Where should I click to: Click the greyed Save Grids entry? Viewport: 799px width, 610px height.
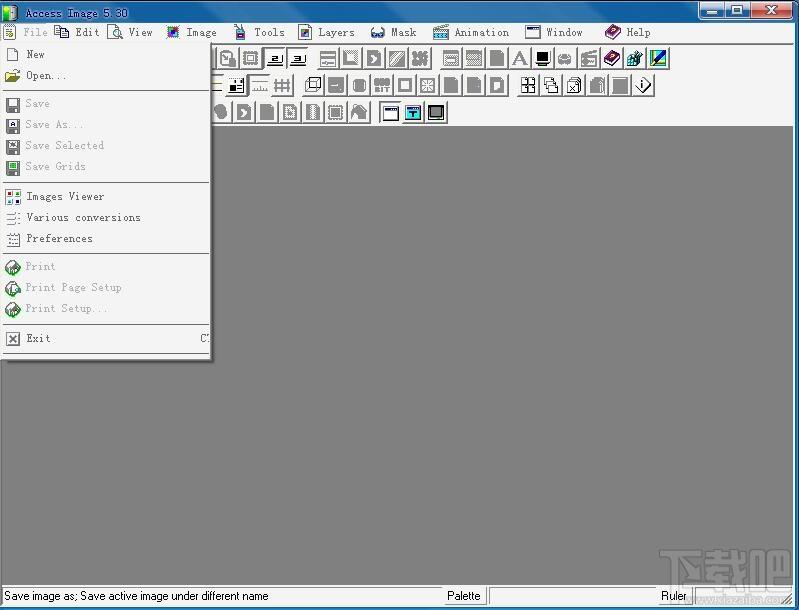pyautogui.click(x=106, y=166)
